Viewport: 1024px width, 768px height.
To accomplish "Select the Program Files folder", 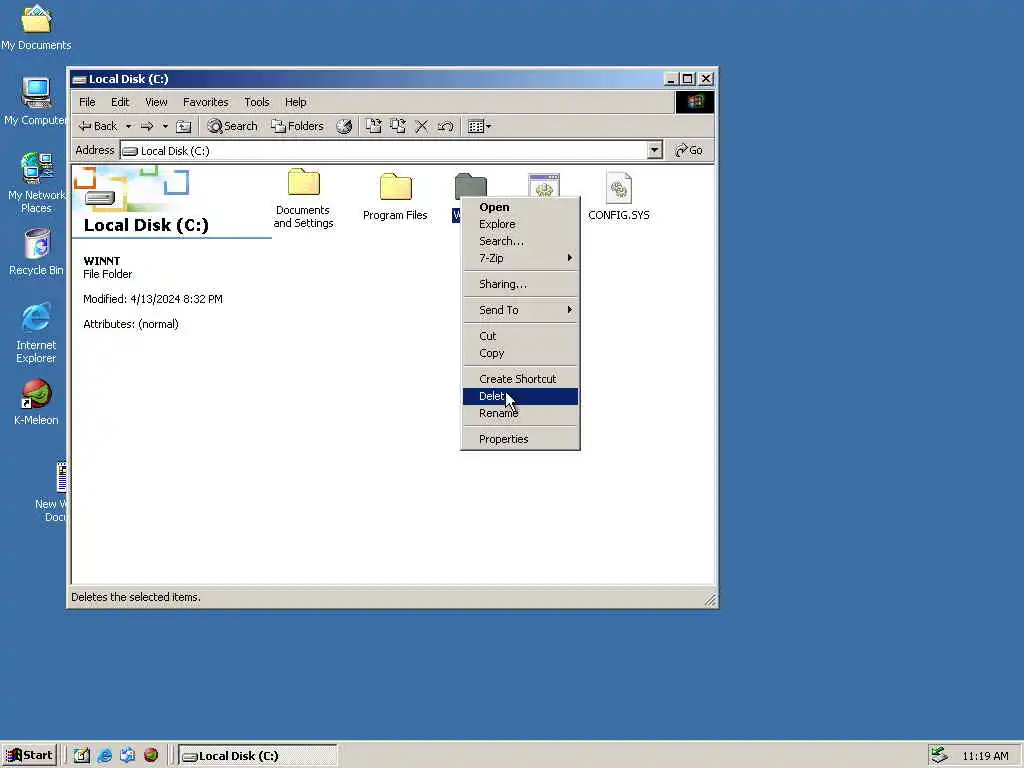I will 395,196.
